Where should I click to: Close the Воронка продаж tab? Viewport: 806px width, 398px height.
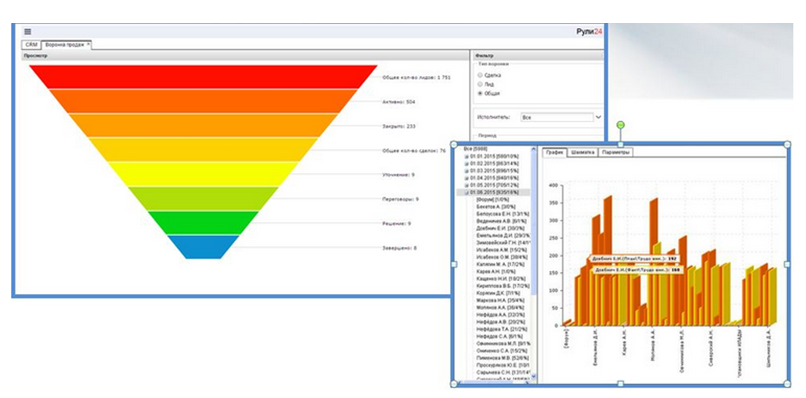[88, 44]
